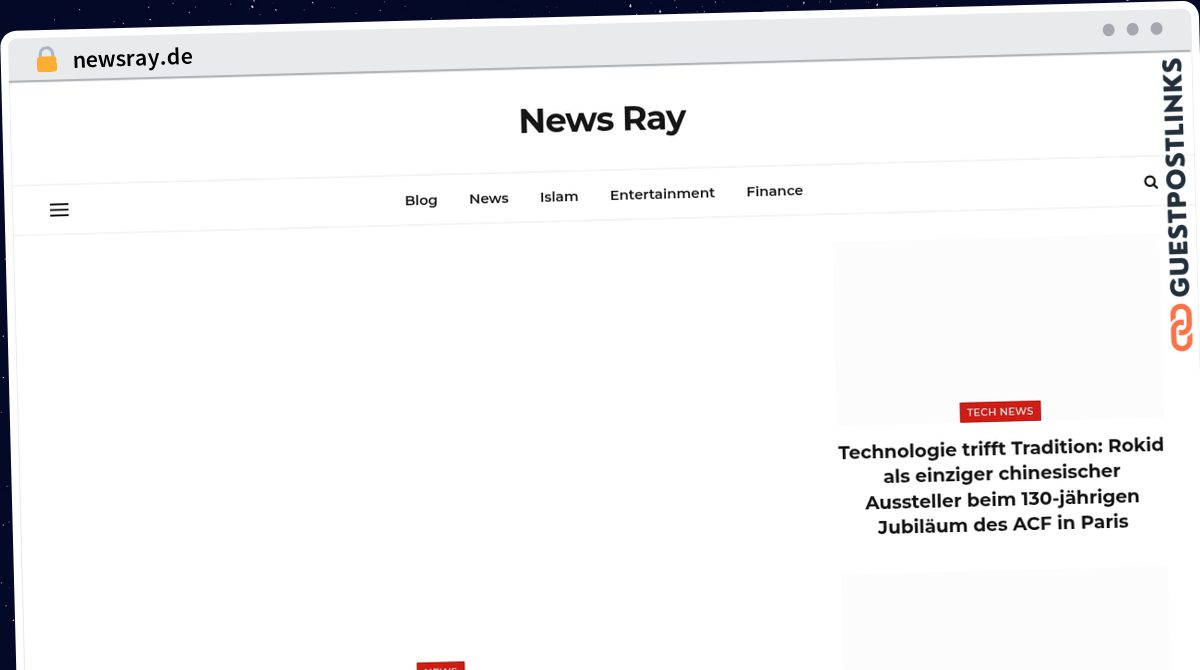Screen dimensions: 1200x670
Task: Click the red NEWS tag near page bottom
Action: [440, 666]
